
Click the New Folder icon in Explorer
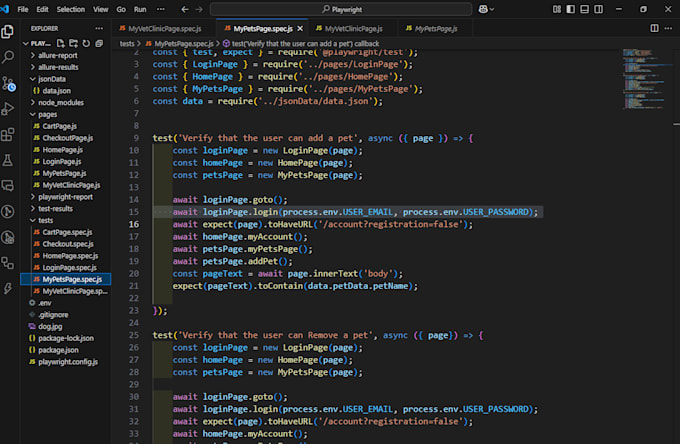[x=74, y=43]
